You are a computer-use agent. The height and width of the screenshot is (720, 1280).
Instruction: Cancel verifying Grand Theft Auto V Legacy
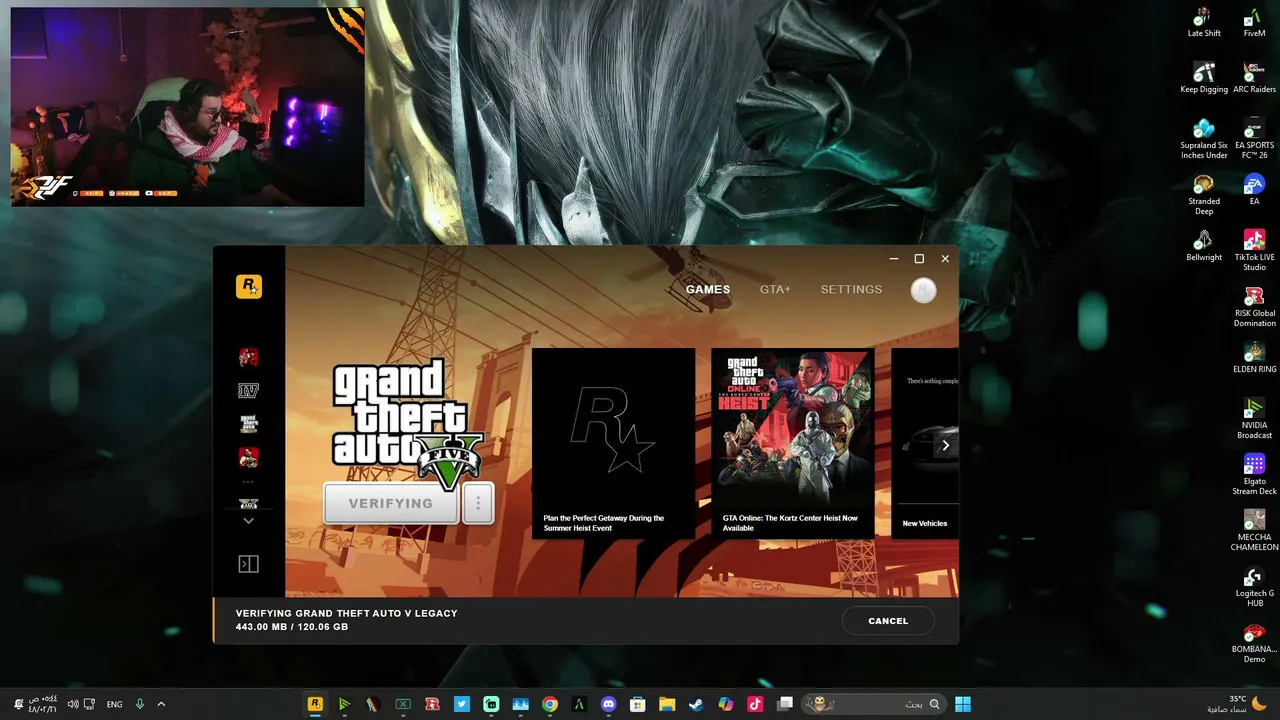click(888, 621)
